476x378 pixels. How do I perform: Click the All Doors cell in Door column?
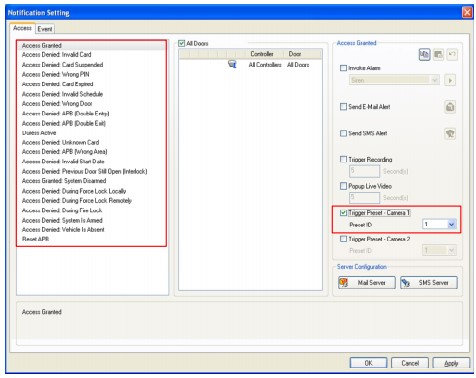(x=298, y=65)
